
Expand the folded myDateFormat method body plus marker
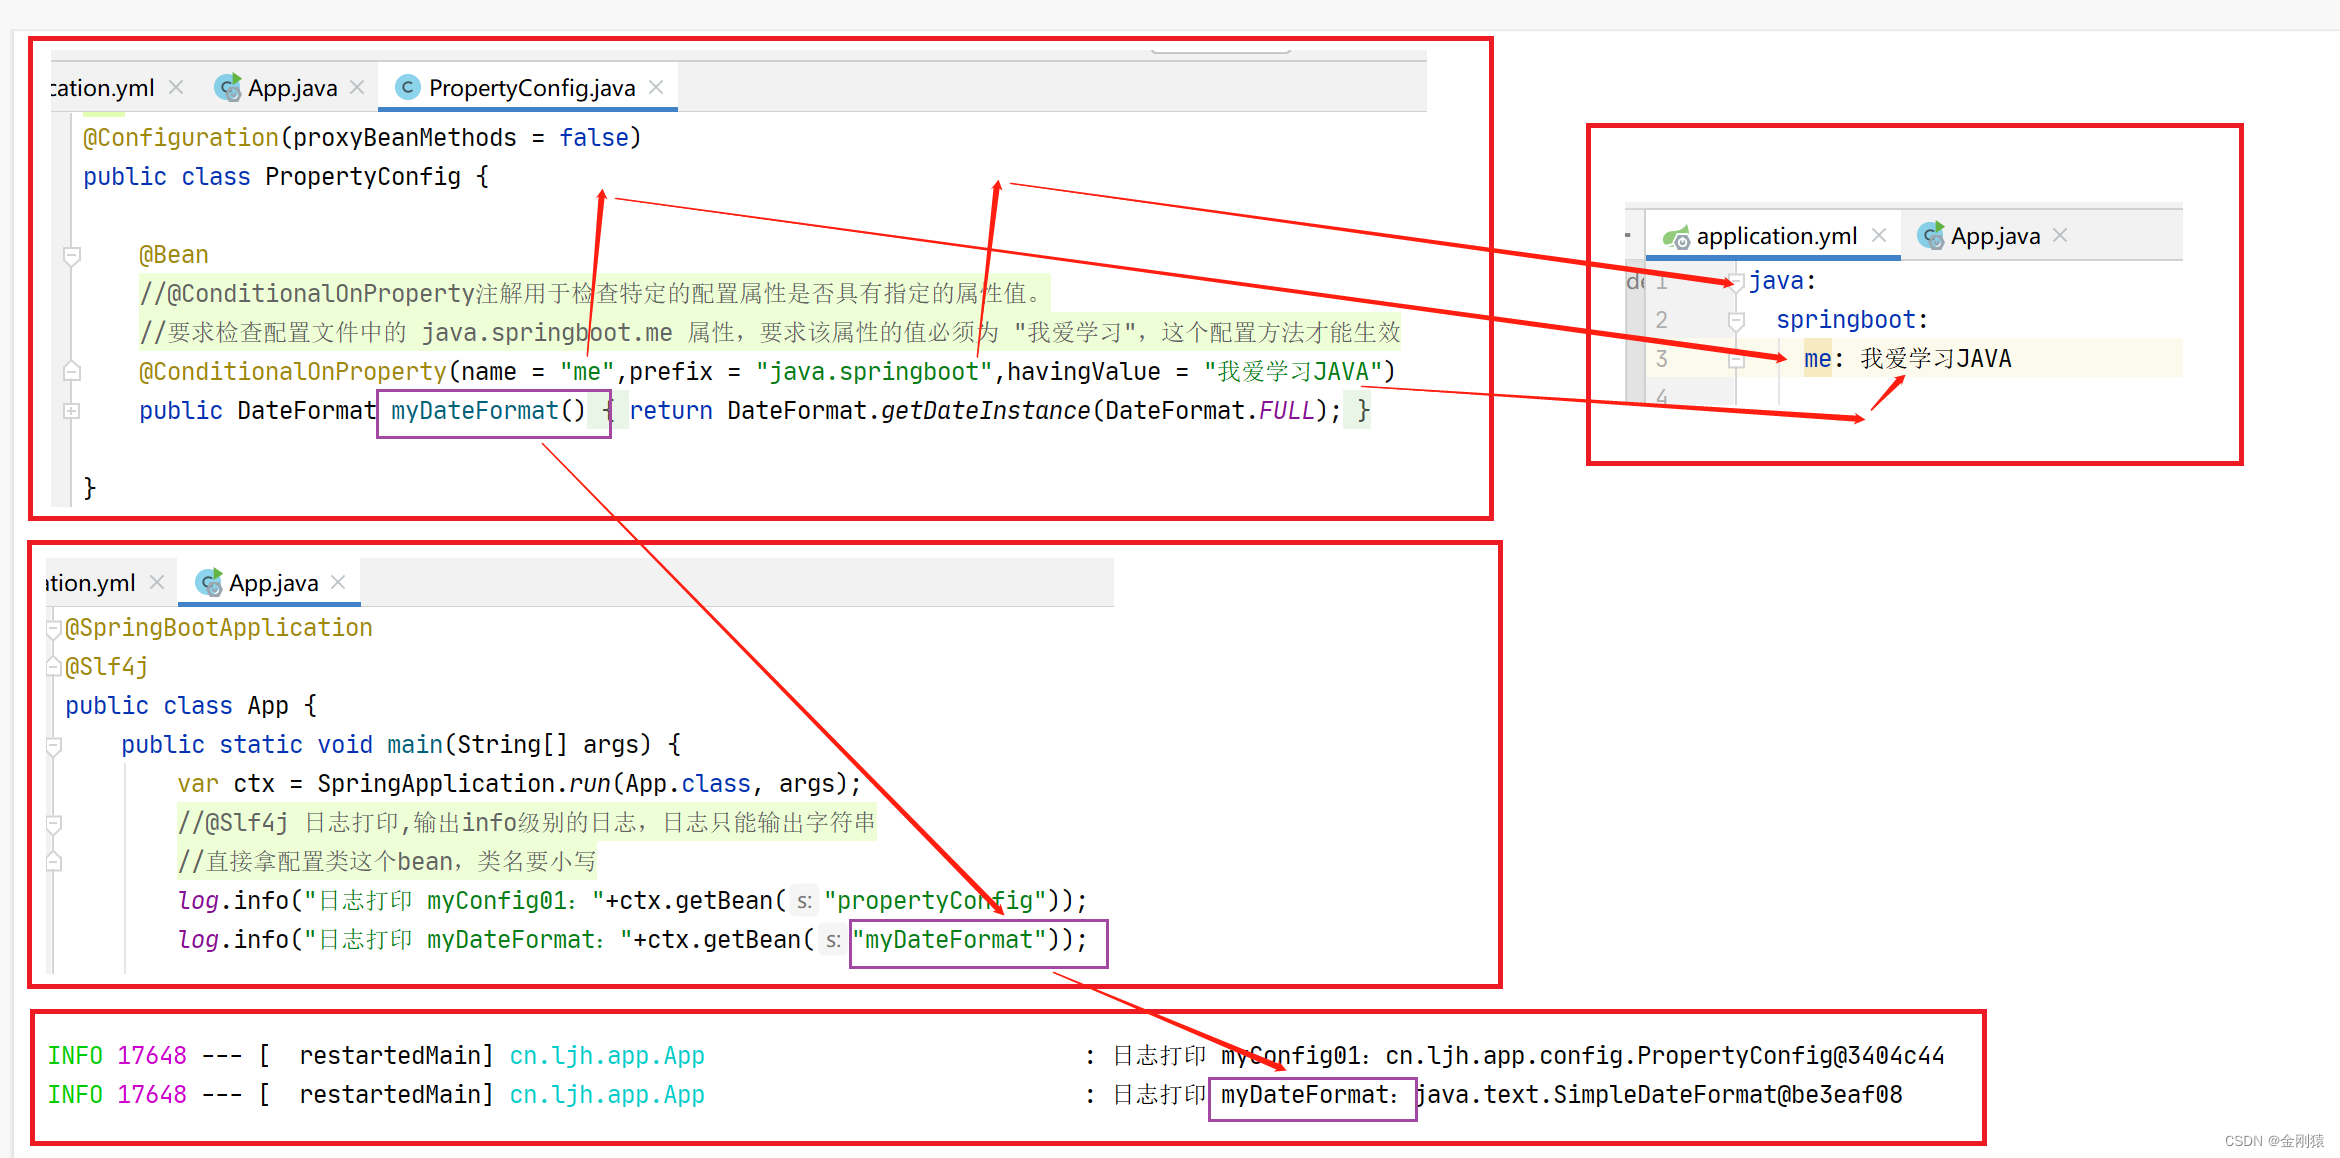pyautogui.click(x=71, y=410)
